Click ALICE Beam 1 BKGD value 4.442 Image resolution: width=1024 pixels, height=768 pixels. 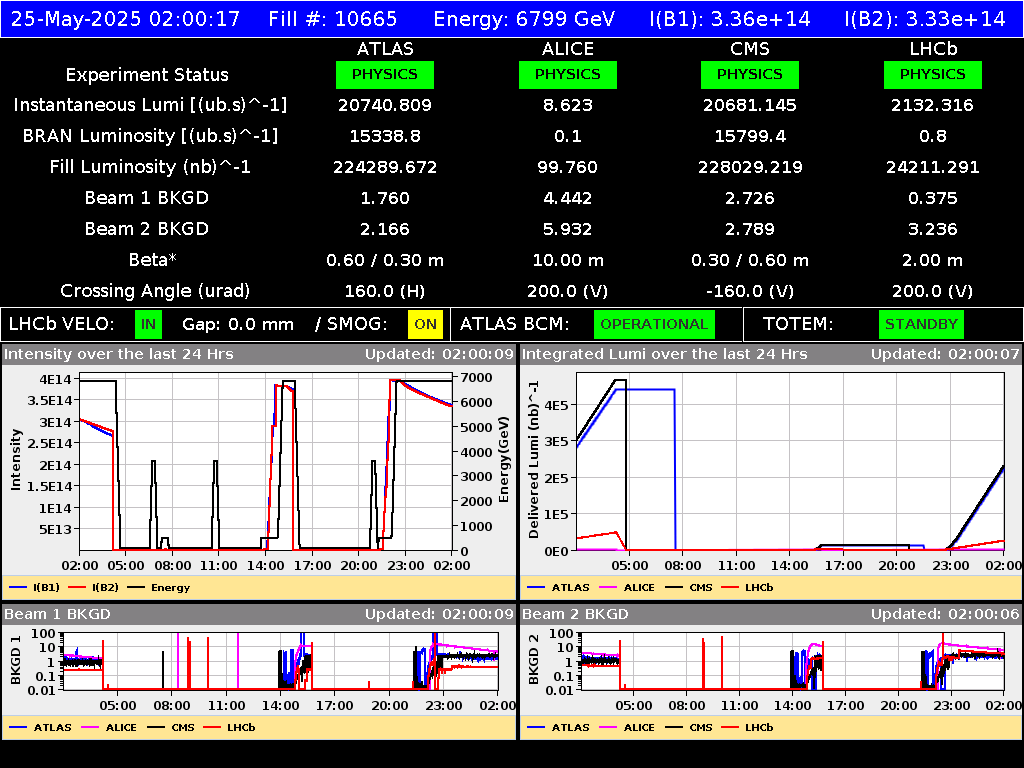pyautogui.click(x=568, y=198)
